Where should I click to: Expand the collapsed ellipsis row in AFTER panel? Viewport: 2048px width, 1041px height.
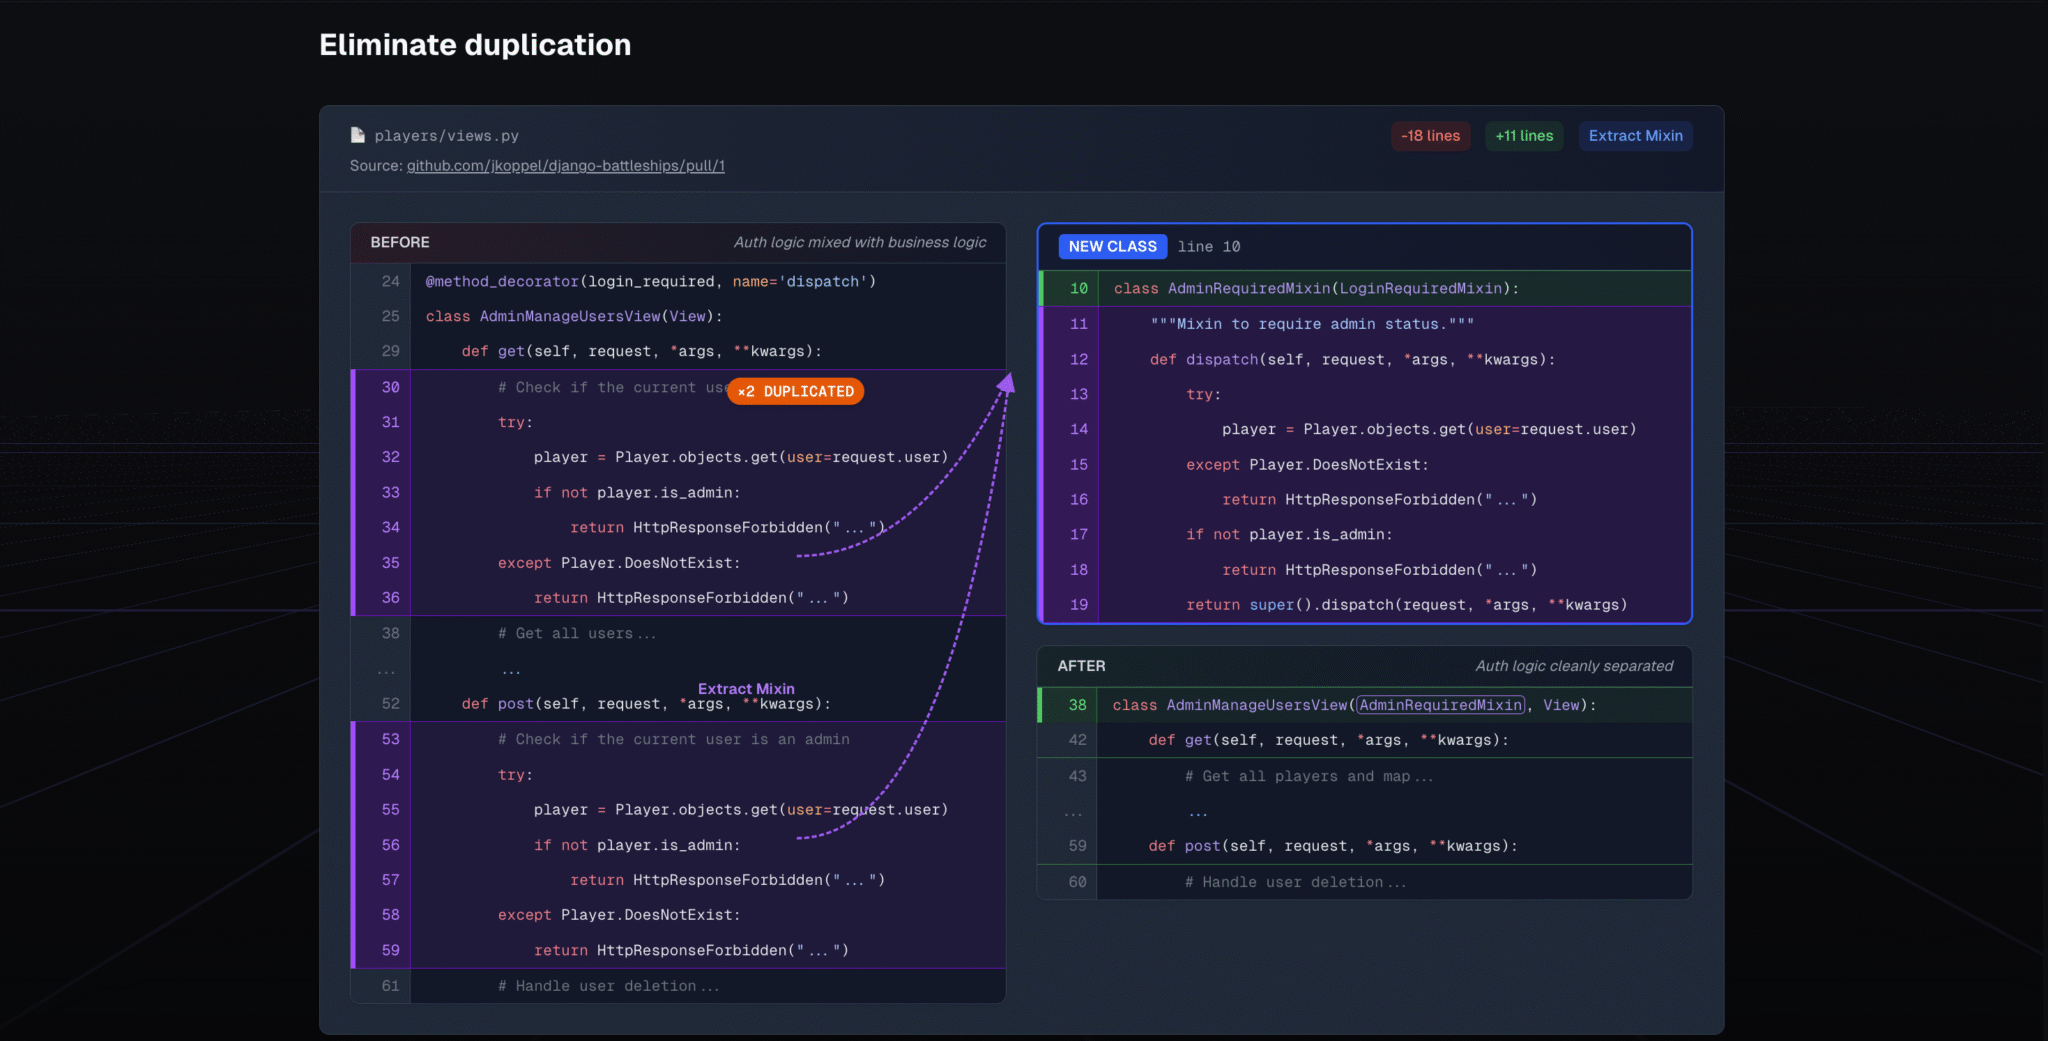coord(1198,812)
